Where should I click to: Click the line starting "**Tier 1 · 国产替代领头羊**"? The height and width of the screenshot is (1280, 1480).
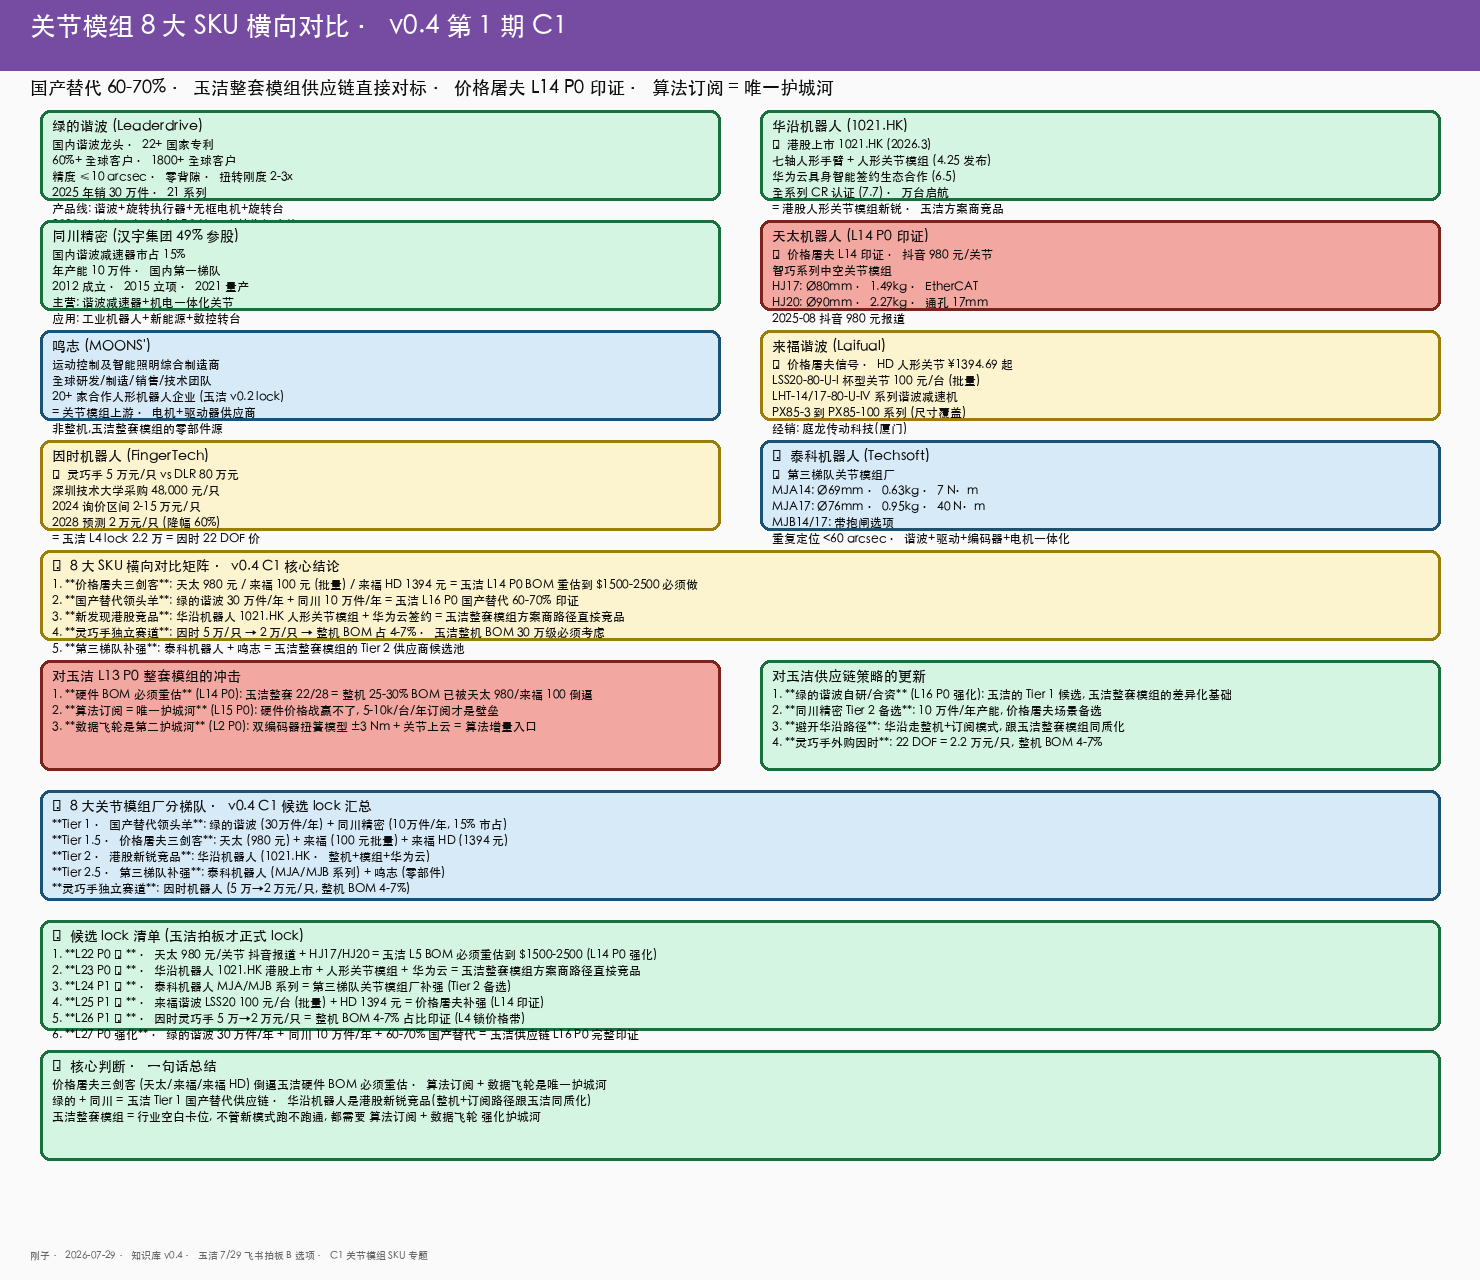[279, 825]
